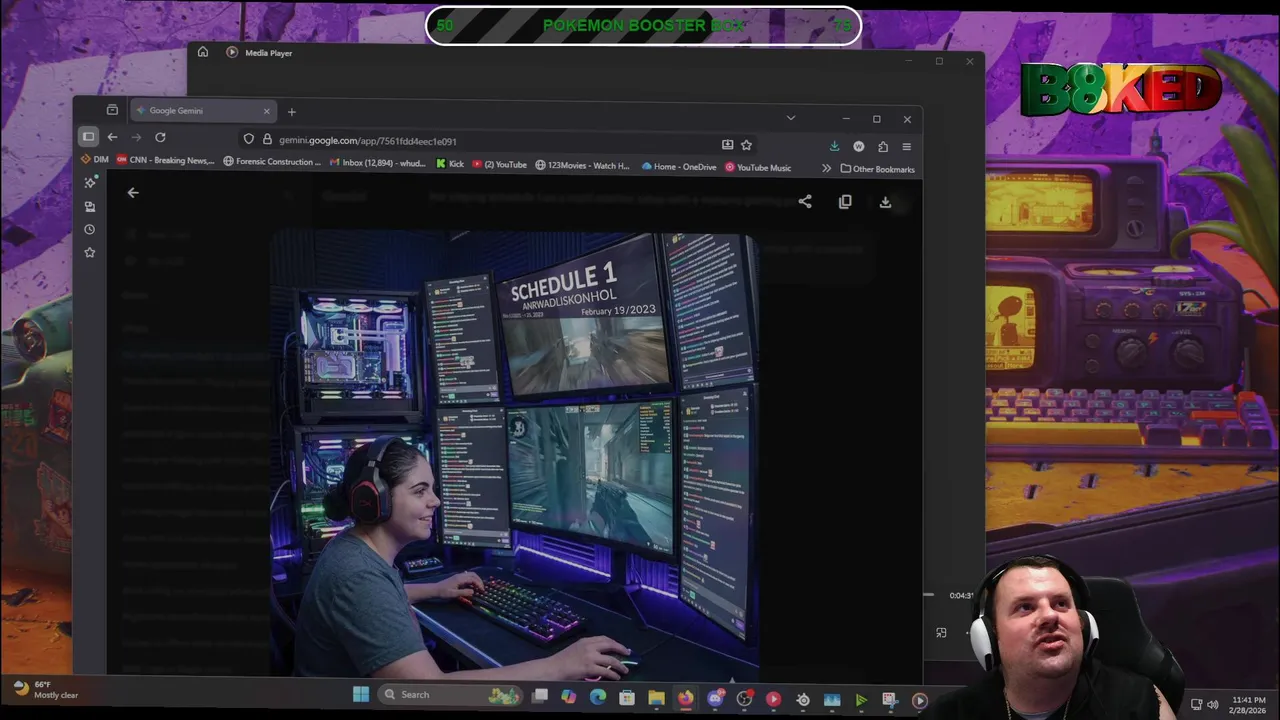This screenshot has height=720, width=1280.
Task: Open the (2) YouTube bookmark
Action: [x=499, y=165]
